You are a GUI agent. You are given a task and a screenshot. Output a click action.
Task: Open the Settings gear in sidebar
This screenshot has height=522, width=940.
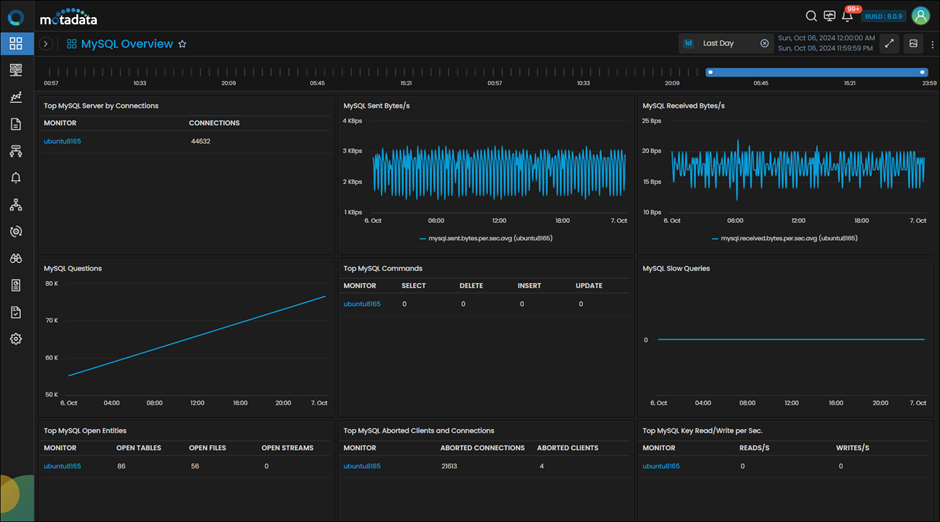click(x=16, y=339)
